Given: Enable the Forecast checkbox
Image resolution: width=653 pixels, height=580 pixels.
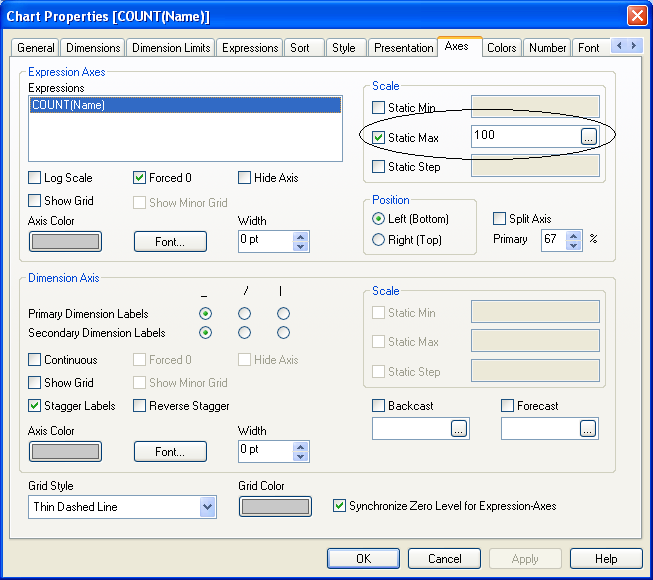Looking at the screenshot, I should [507, 406].
